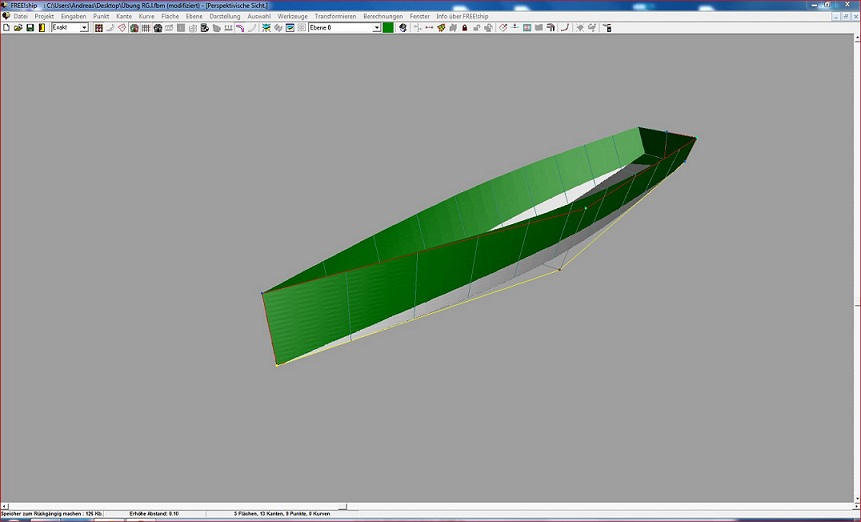861x522 pixels.
Task: Open the Transformieren menu
Action: [x=335, y=17]
